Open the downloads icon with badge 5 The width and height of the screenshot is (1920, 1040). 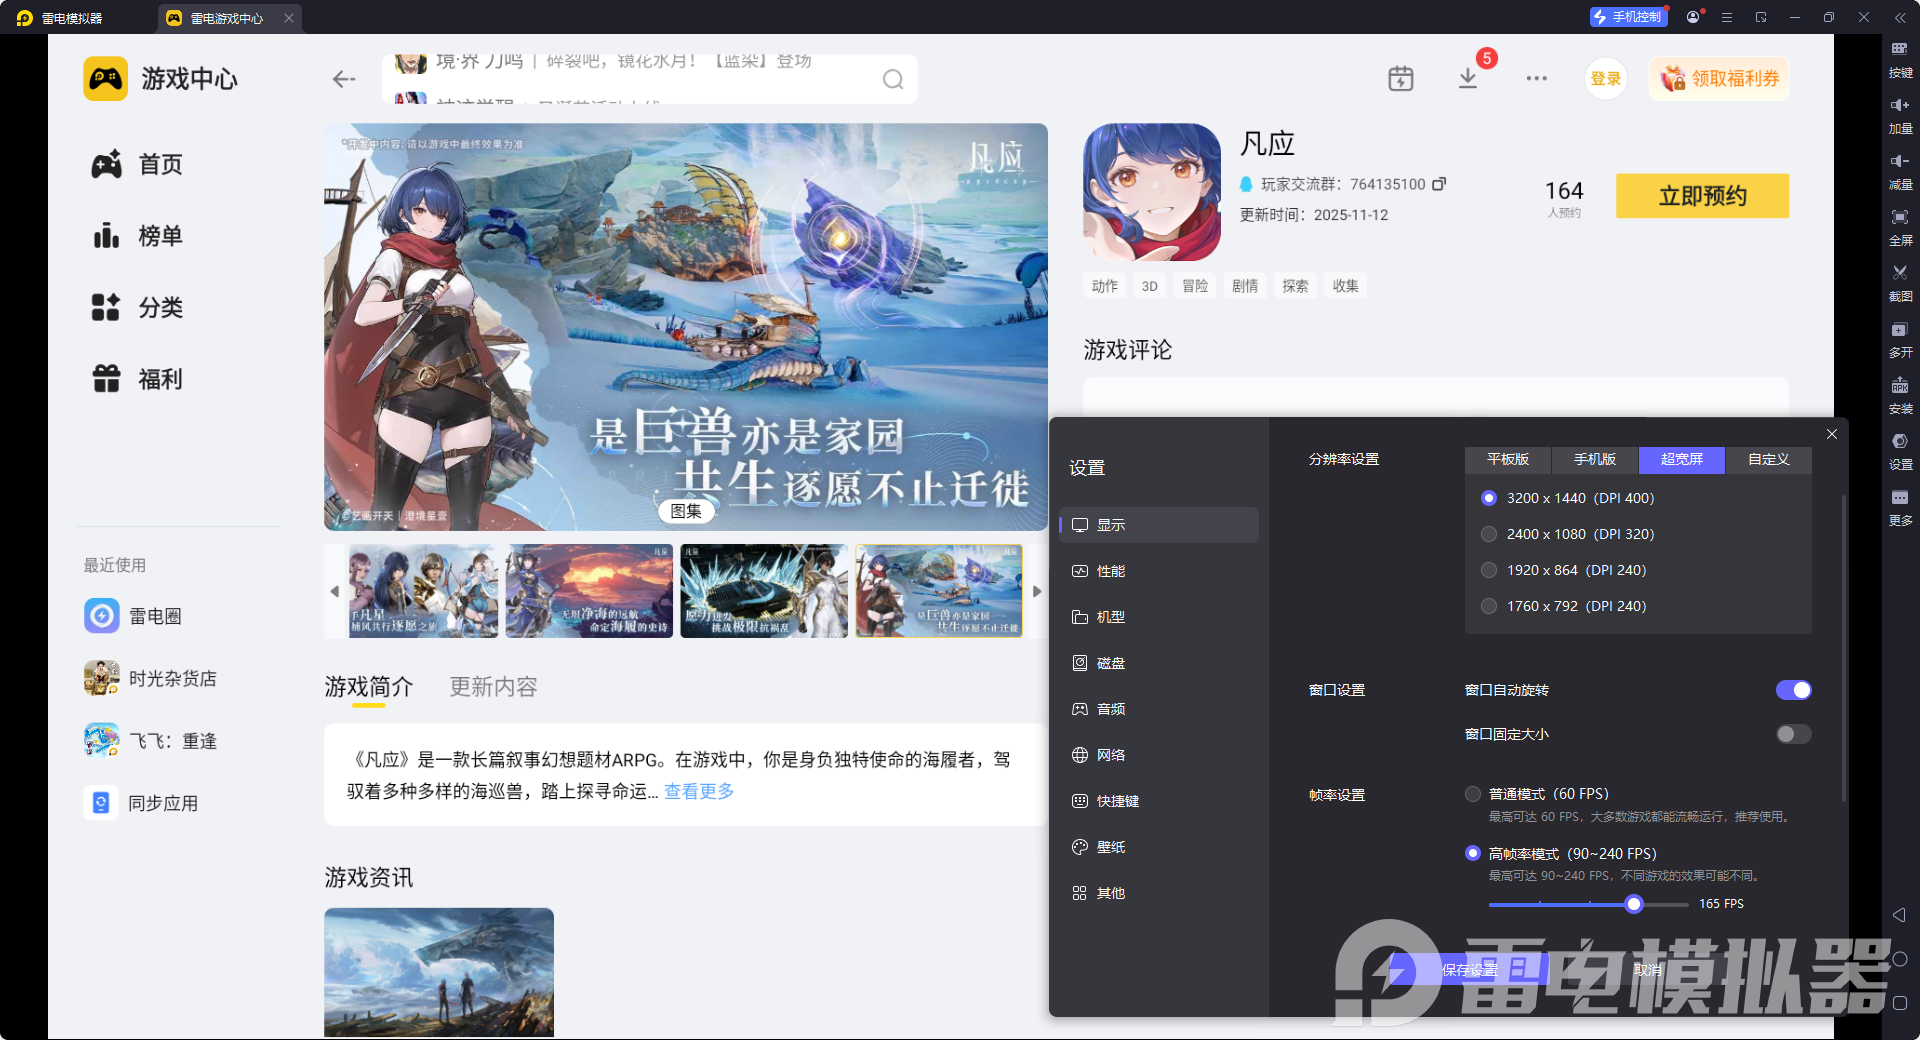[1468, 78]
